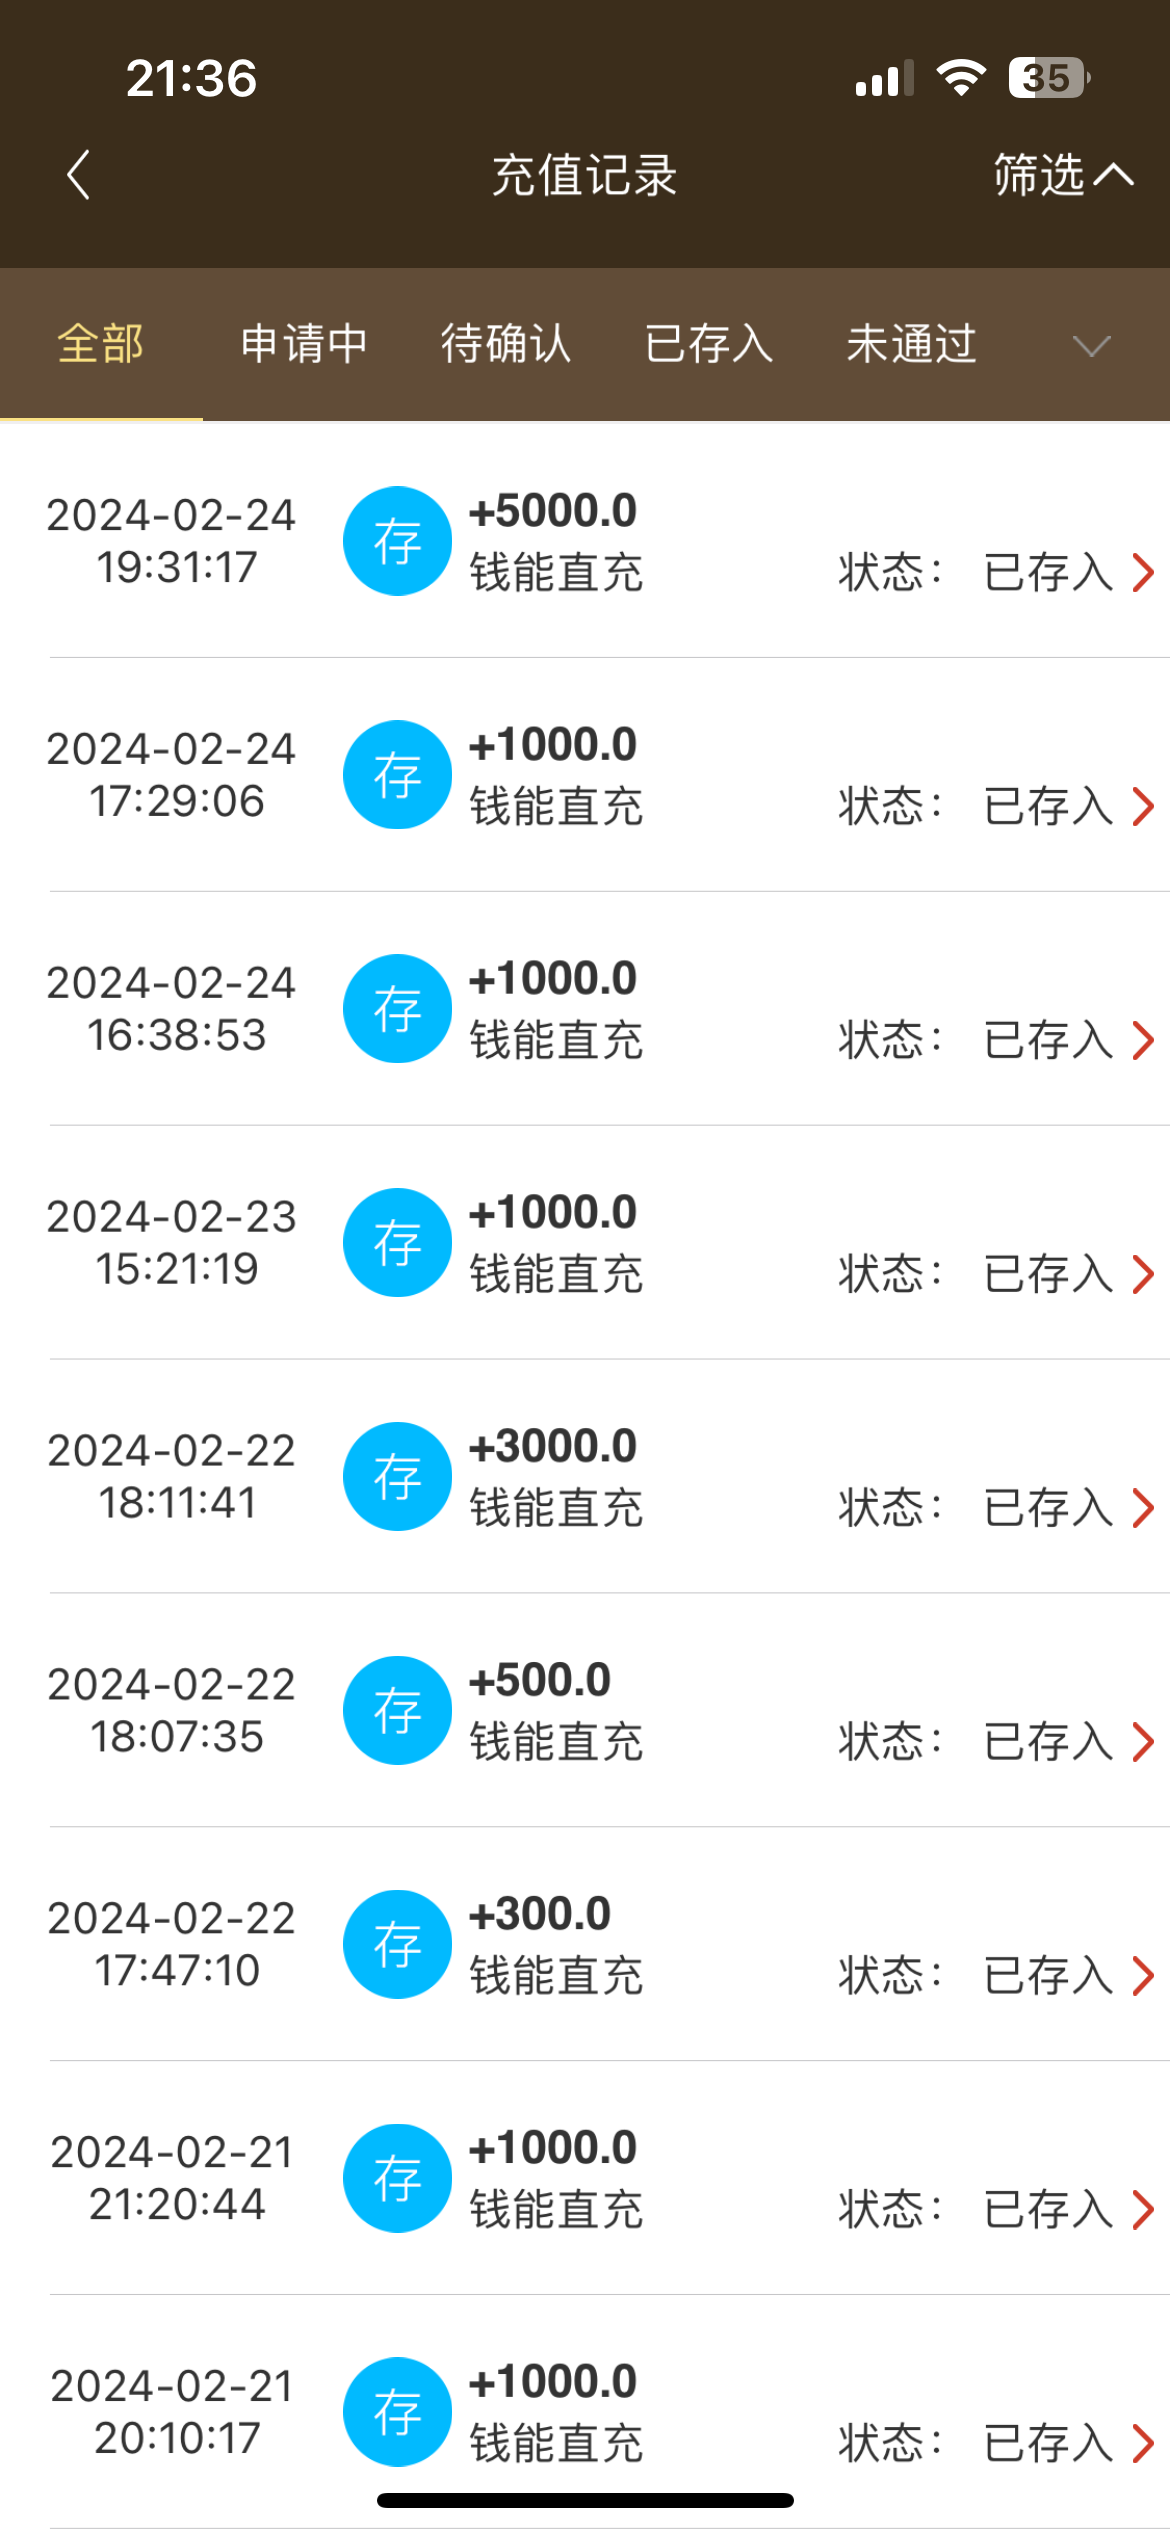The image size is (1170, 2532).
Task: Click blue 存 icon for +500.0 deposit
Action: (397, 1711)
